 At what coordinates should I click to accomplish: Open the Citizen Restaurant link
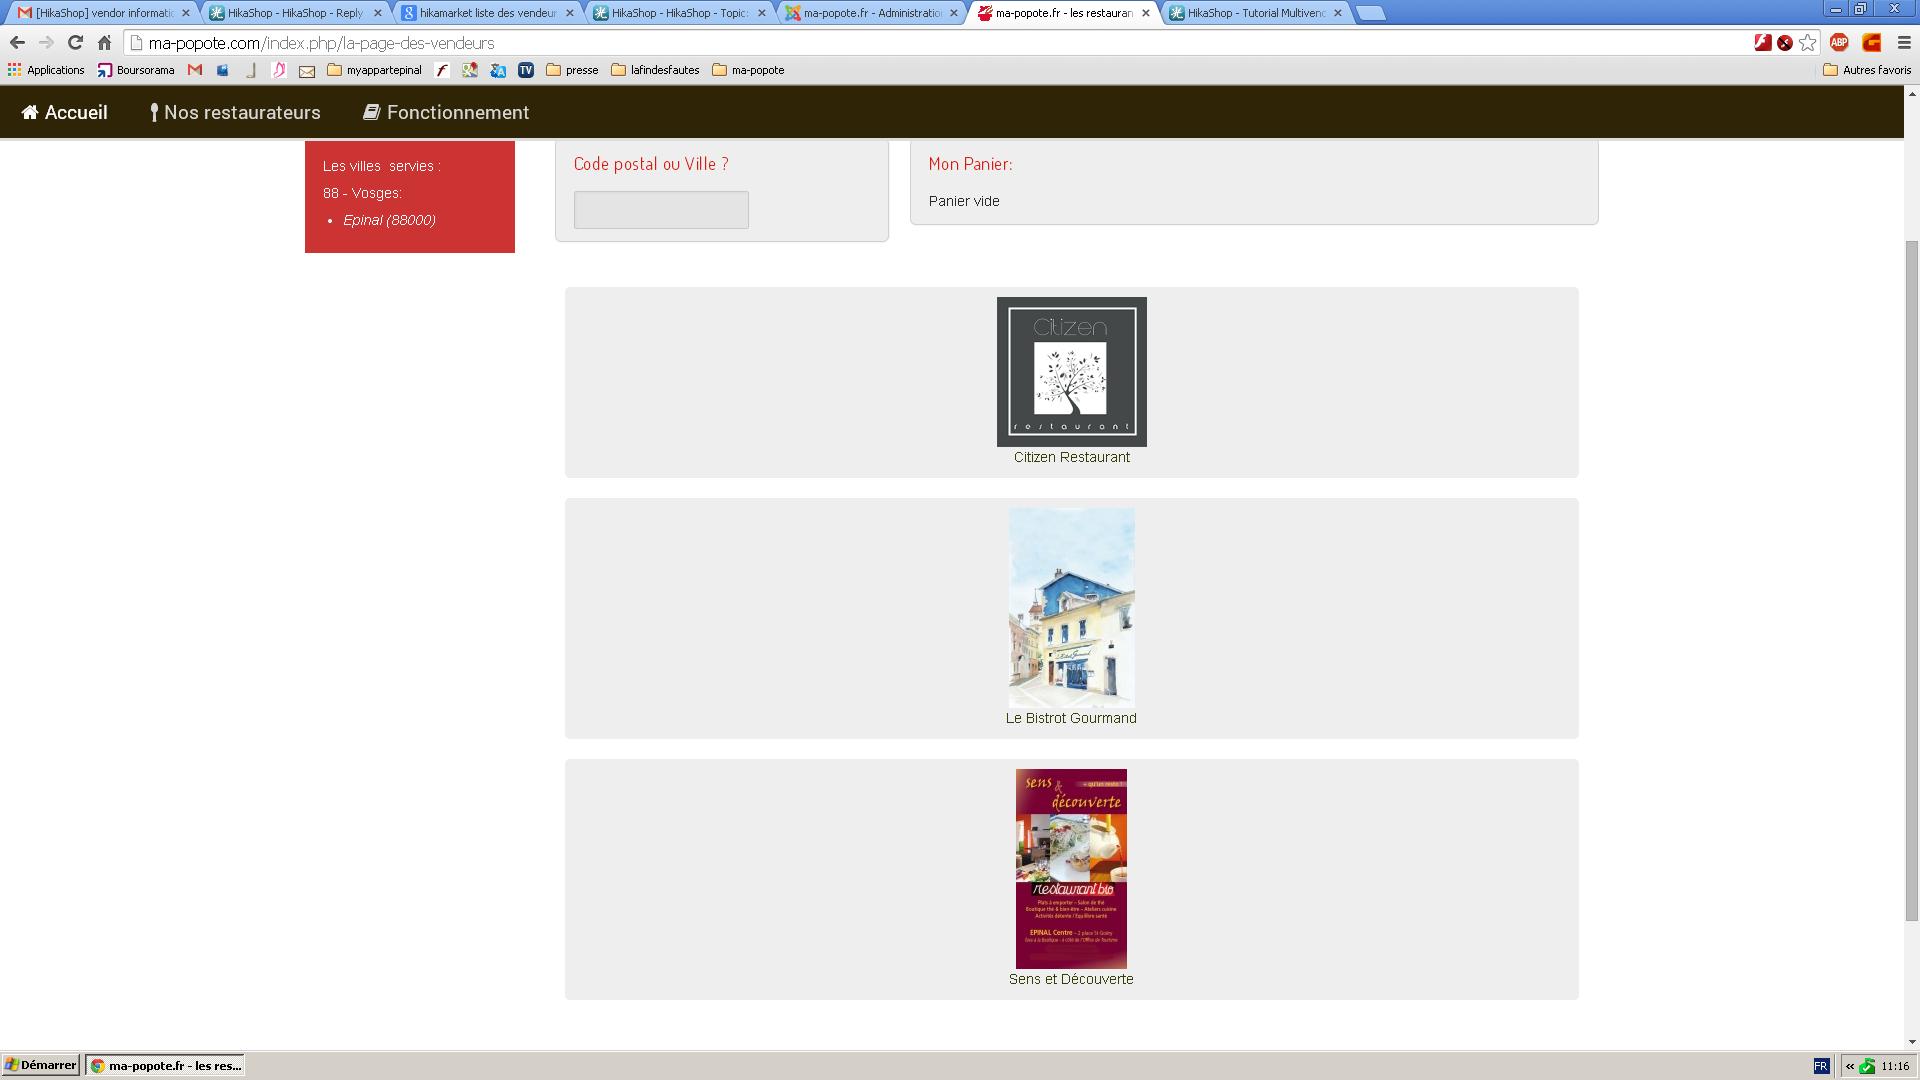pos(1071,457)
